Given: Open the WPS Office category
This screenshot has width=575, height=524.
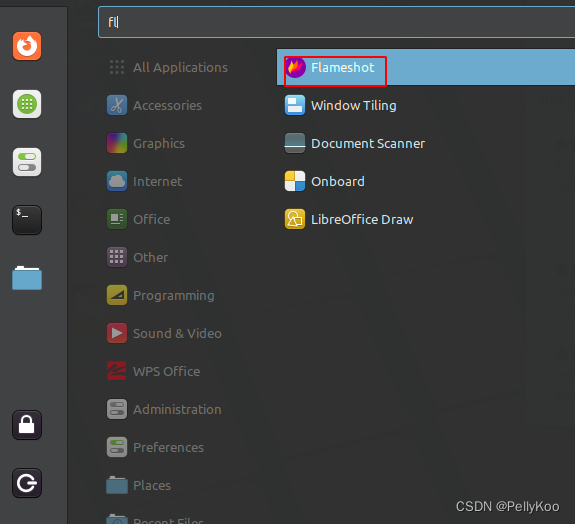Looking at the screenshot, I should click(167, 371).
